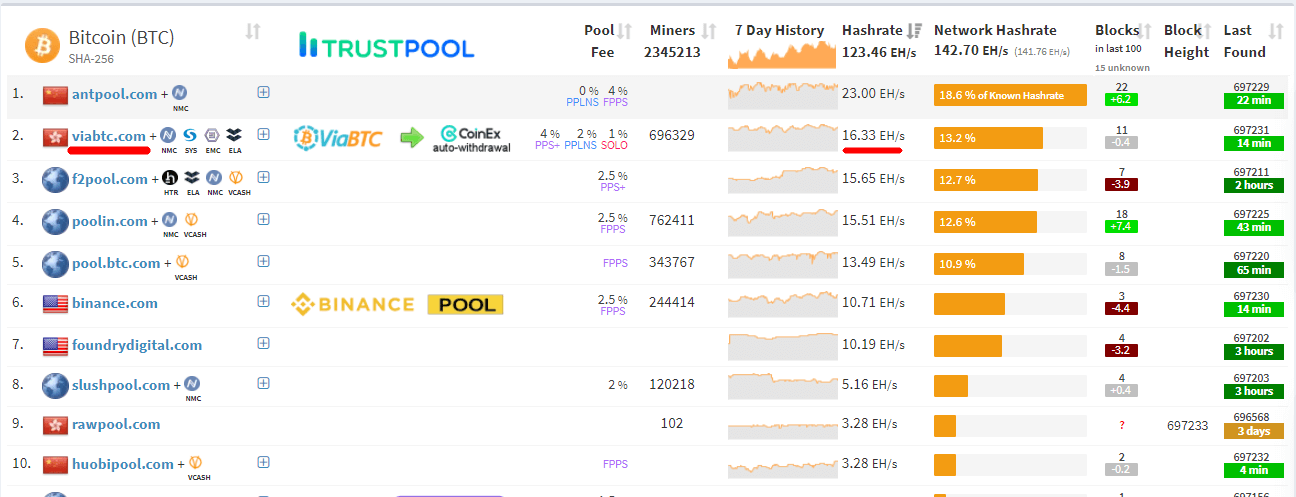Expand the slushpool.com row details
The image size is (1296, 497).
[264, 383]
